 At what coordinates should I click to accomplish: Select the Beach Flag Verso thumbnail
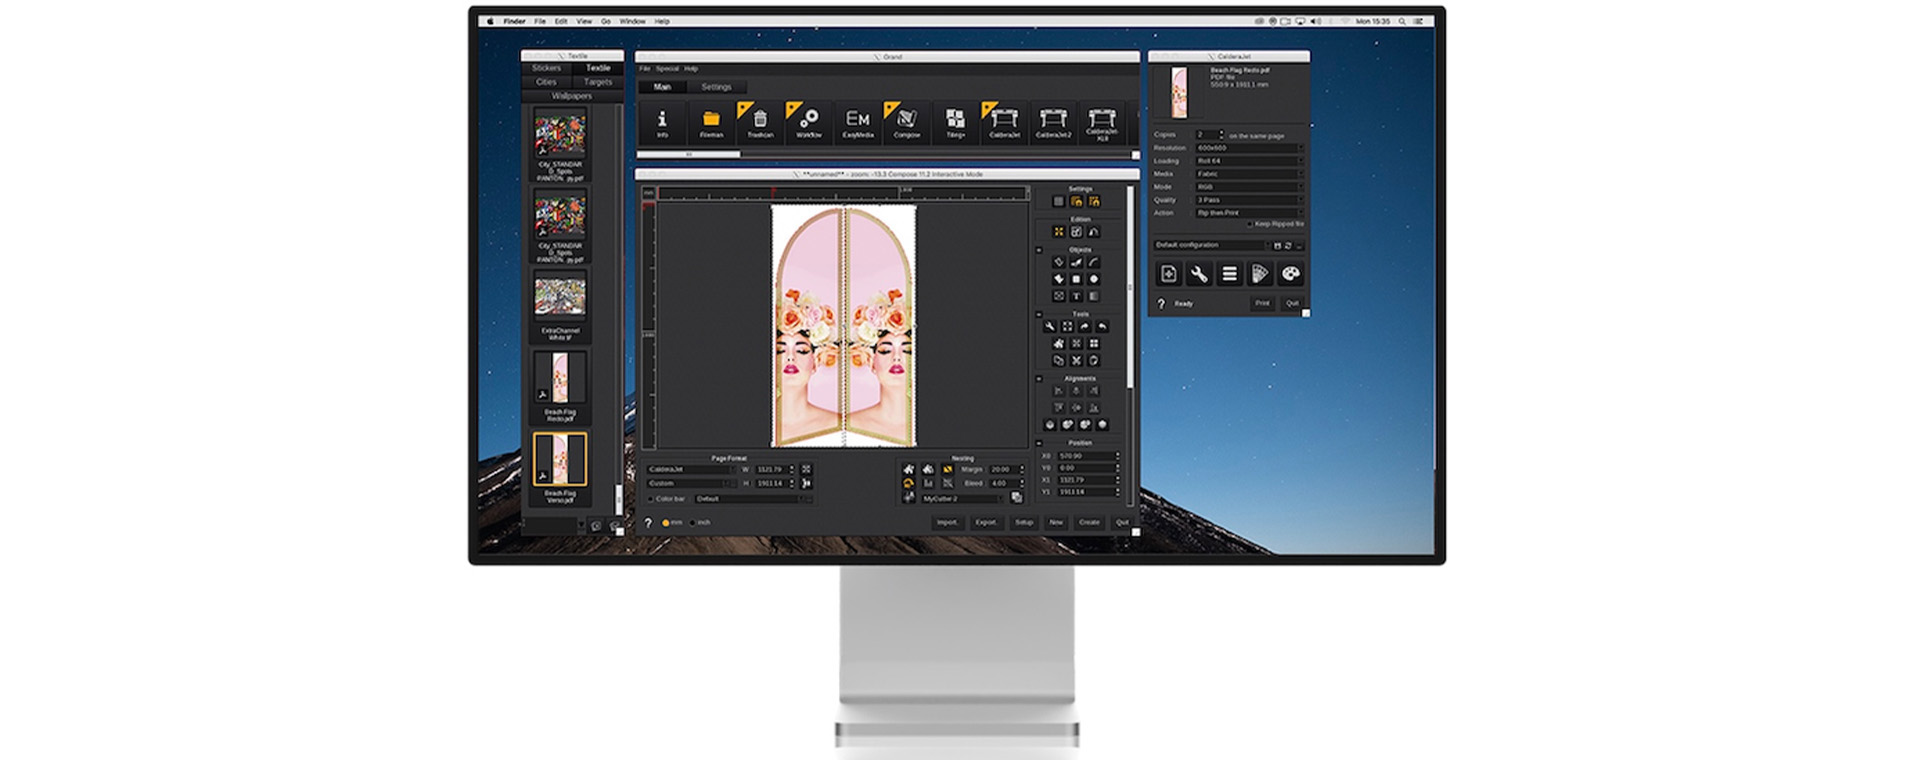[560, 459]
